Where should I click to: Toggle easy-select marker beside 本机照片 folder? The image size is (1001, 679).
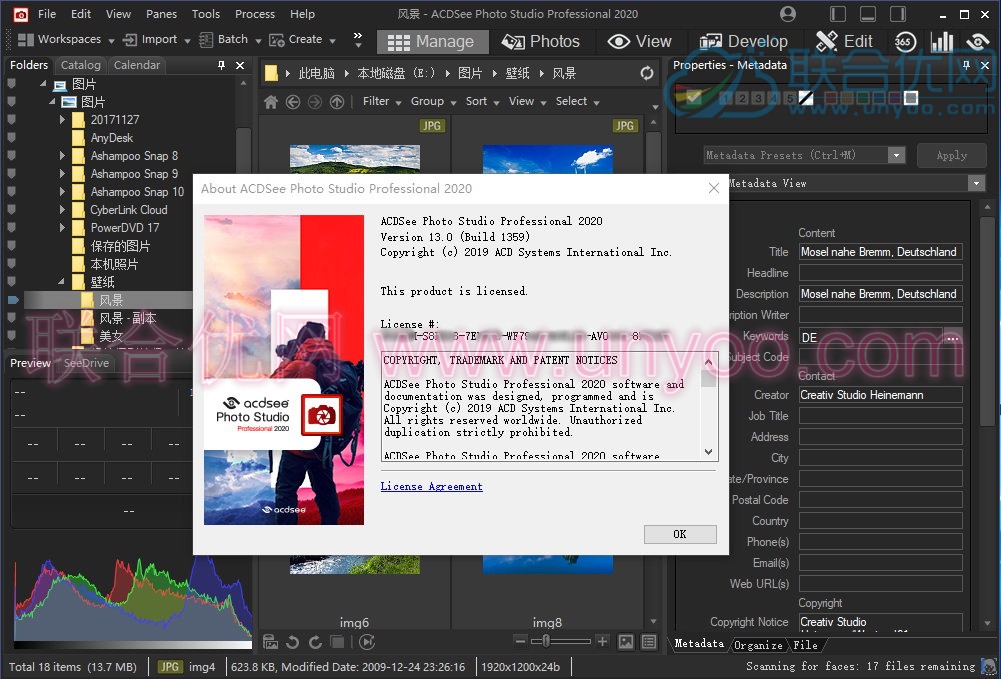(x=11, y=264)
